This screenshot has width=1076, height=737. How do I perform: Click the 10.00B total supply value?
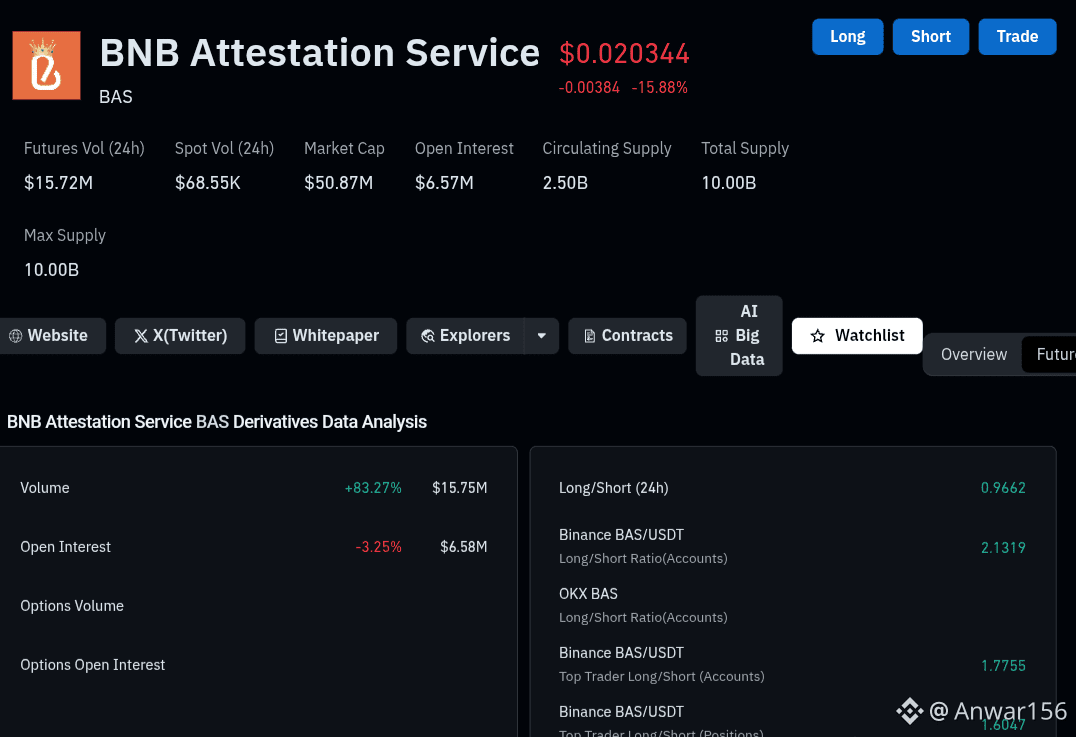click(x=728, y=183)
